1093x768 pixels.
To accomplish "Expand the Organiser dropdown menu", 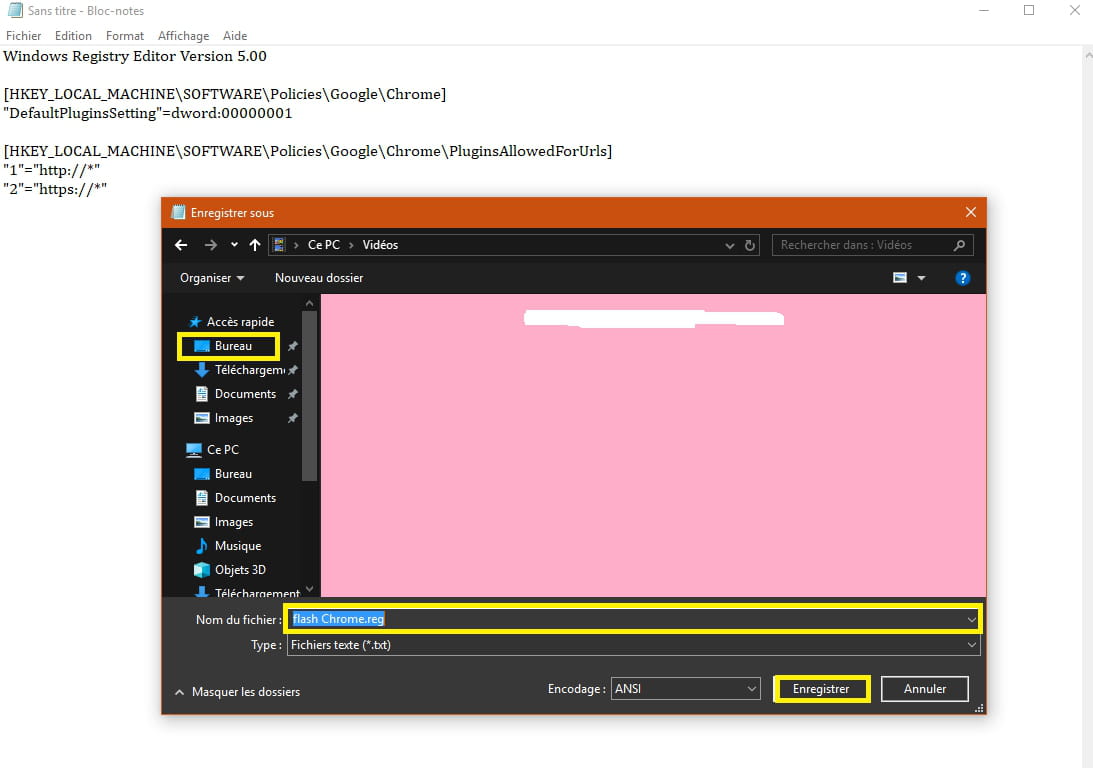I will (x=212, y=278).
